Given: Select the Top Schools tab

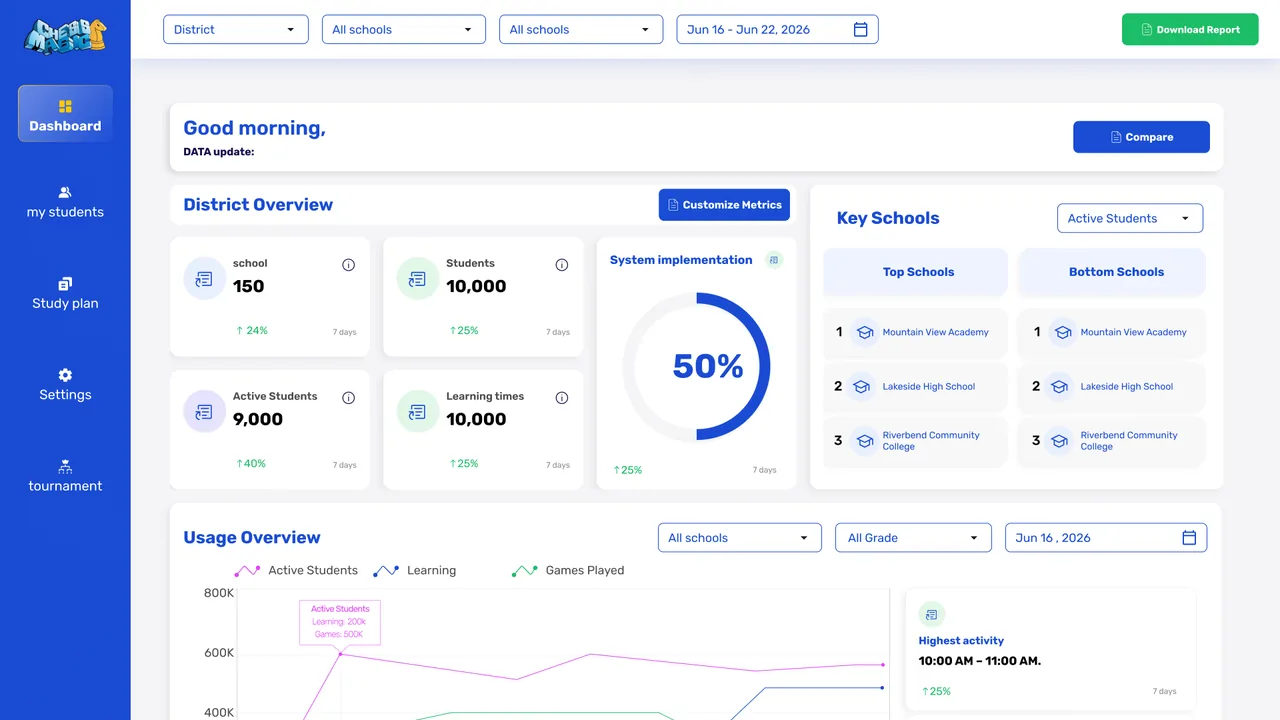Looking at the screenshot, I should click(916, 272).
